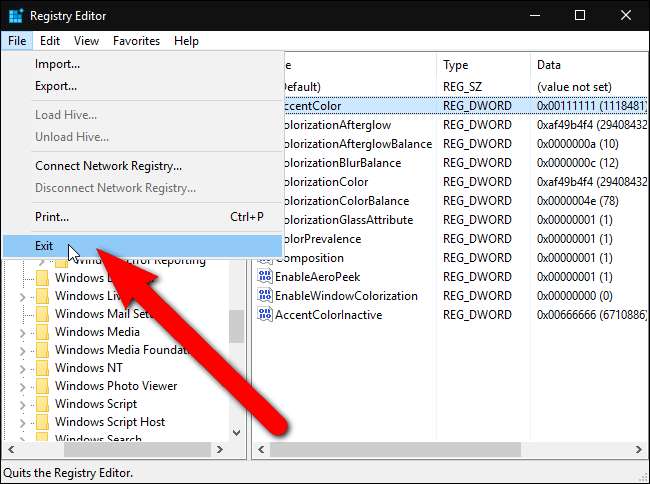Screen dimensions: 650x484
Task: Sort values by the Type column header
Action: point(456,65)
